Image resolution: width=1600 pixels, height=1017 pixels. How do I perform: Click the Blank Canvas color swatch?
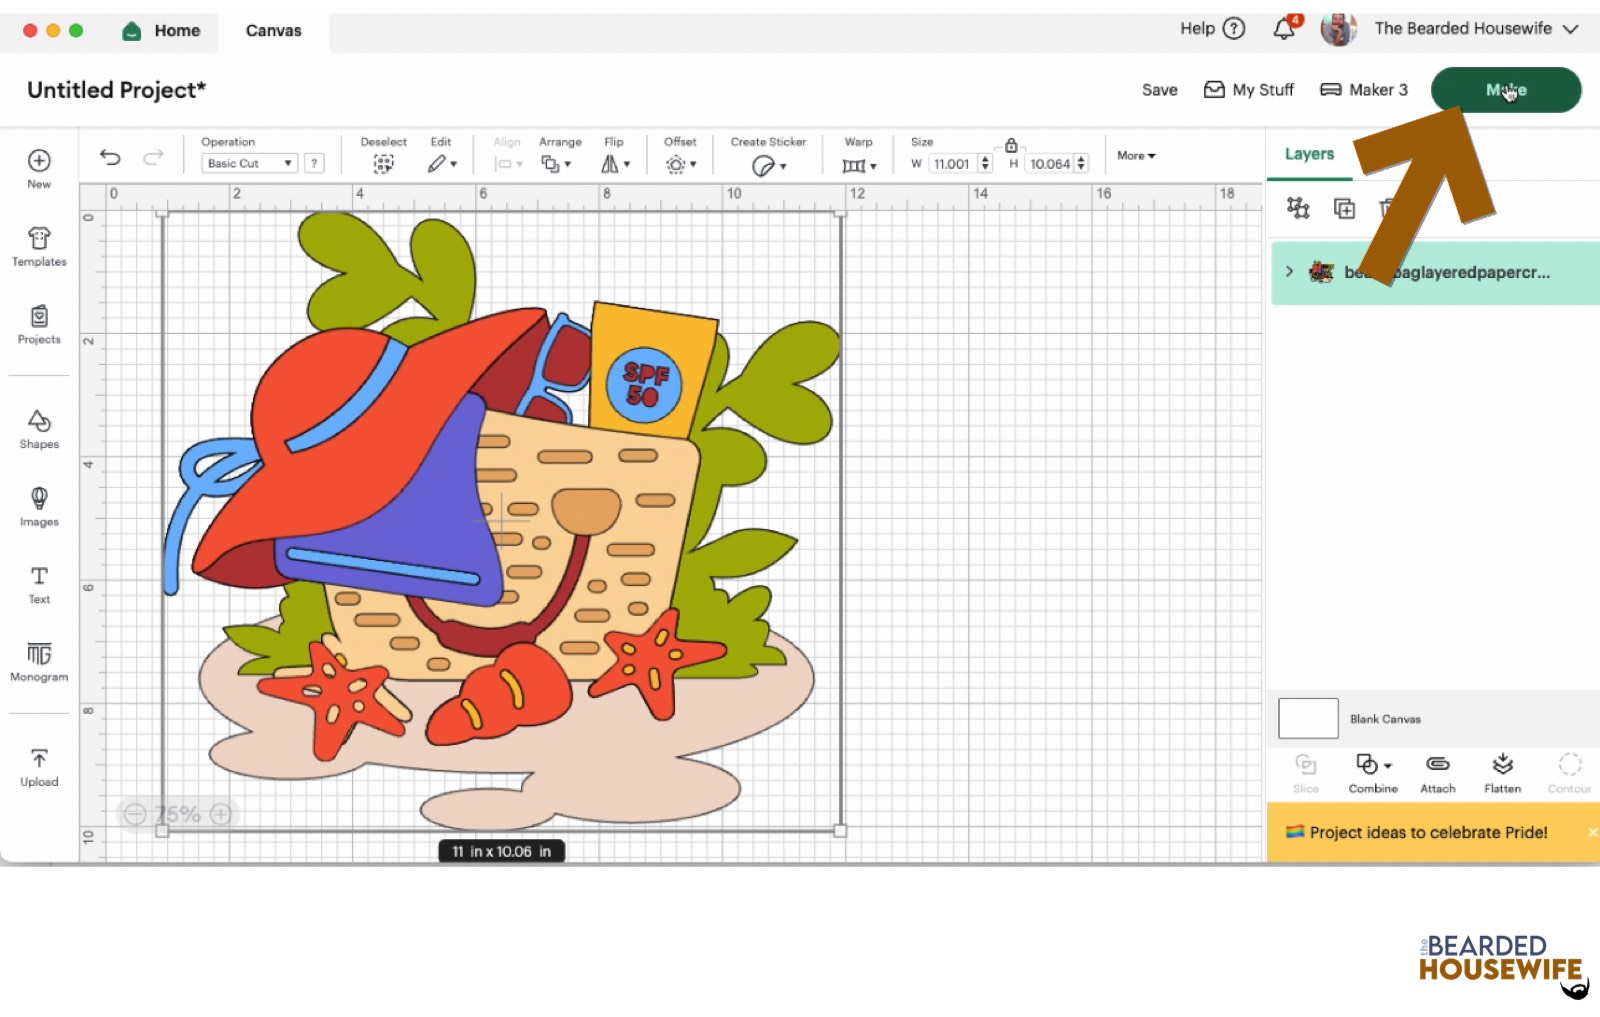pyautogui.click(x=1308, y=718)
